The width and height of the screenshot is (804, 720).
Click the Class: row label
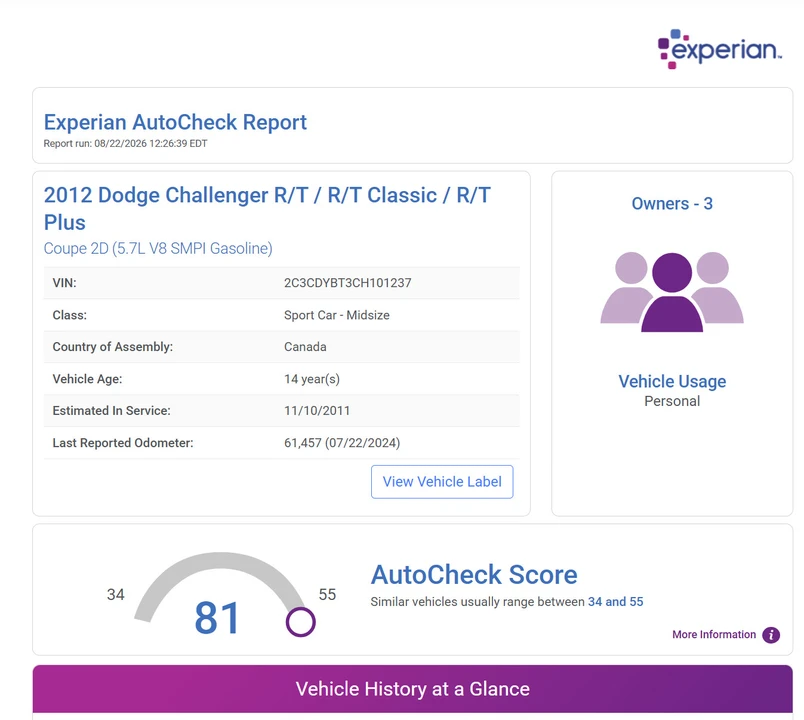click(69, 315)
